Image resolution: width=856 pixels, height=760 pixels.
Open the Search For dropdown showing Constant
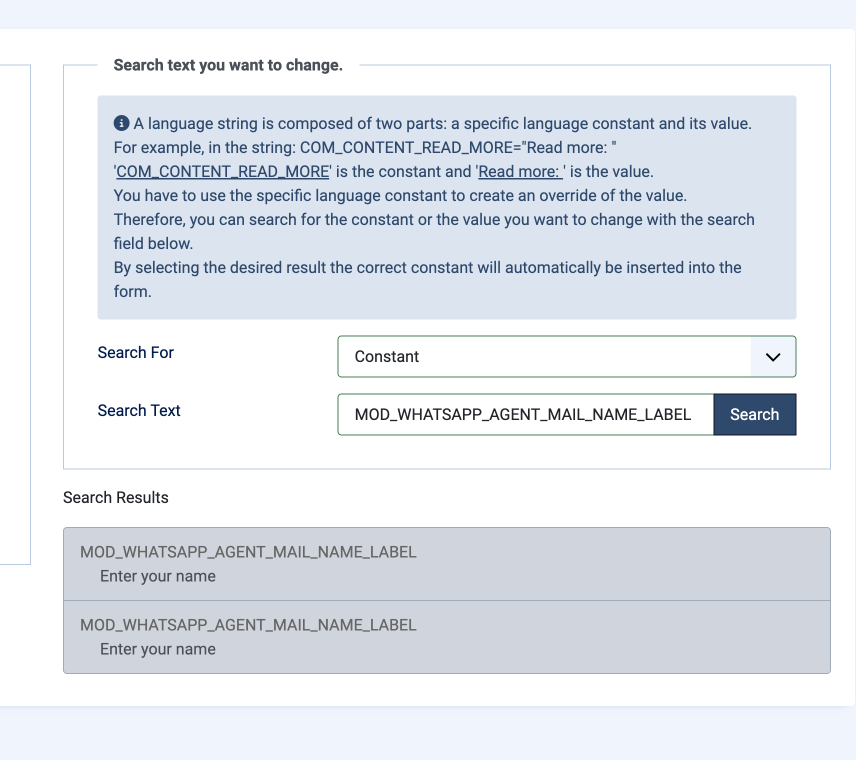pos(545,357)
